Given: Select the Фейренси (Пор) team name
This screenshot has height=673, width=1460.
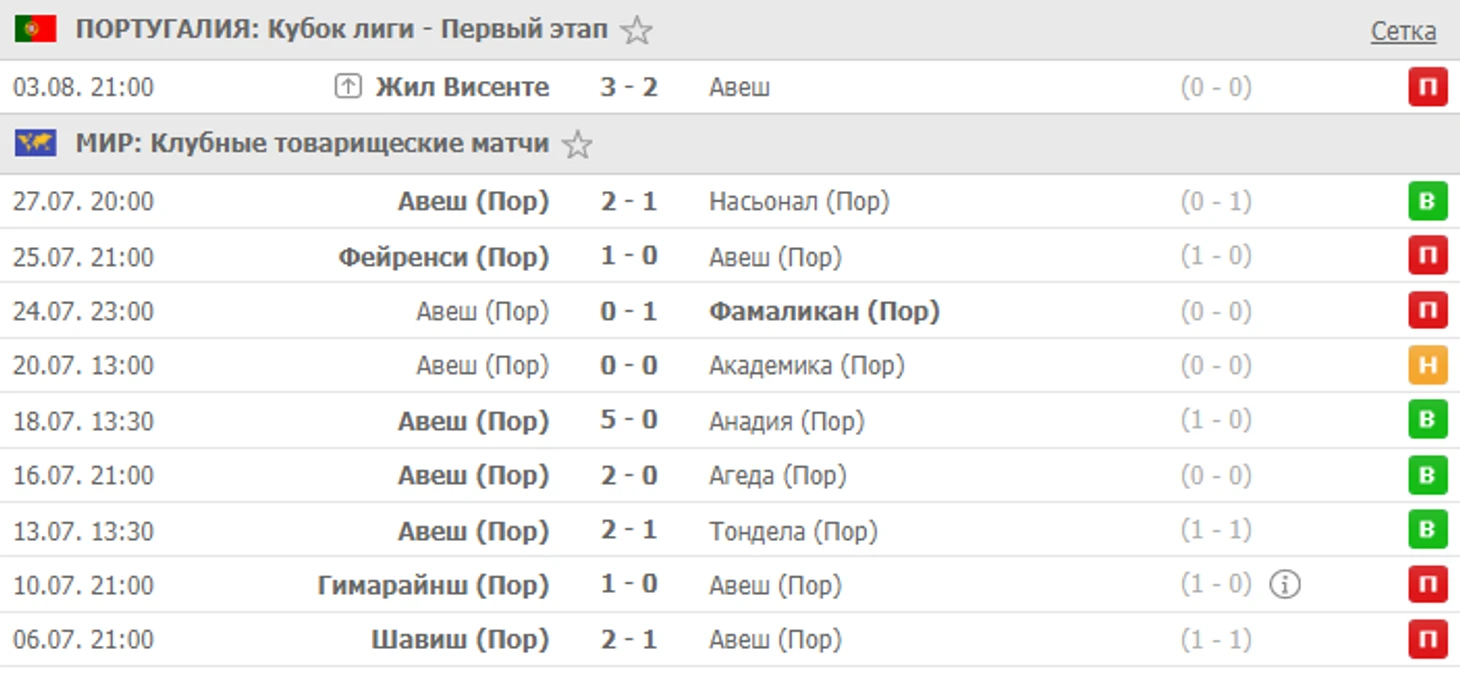Looking at the screenshot, I should (444, 257).
